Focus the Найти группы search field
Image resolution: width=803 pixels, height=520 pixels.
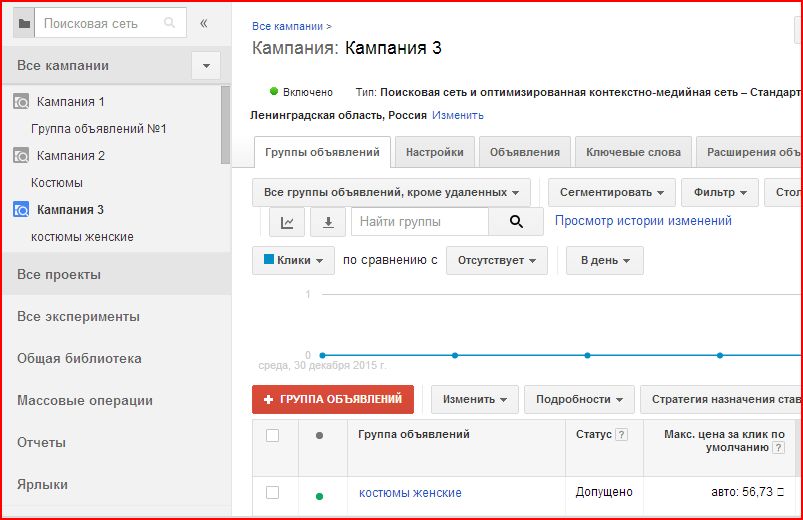pos(419,222)
